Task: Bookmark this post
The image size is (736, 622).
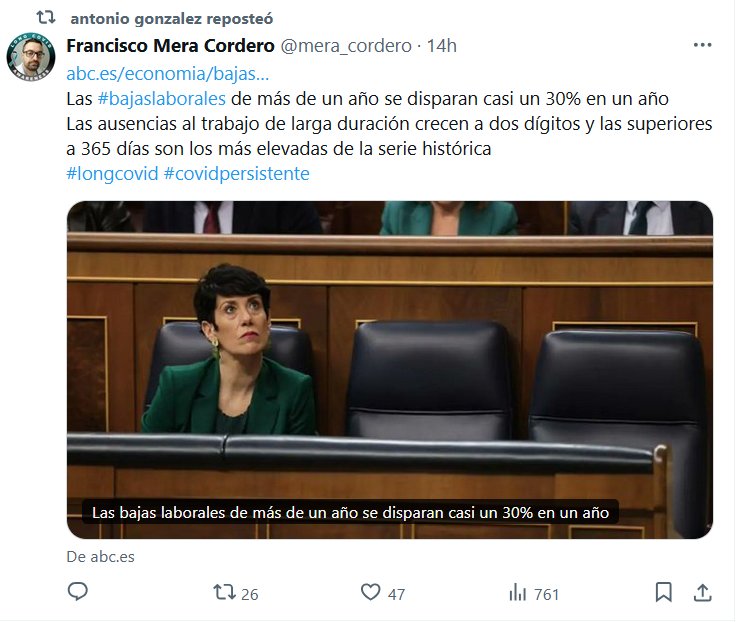Action: (663, 592)
